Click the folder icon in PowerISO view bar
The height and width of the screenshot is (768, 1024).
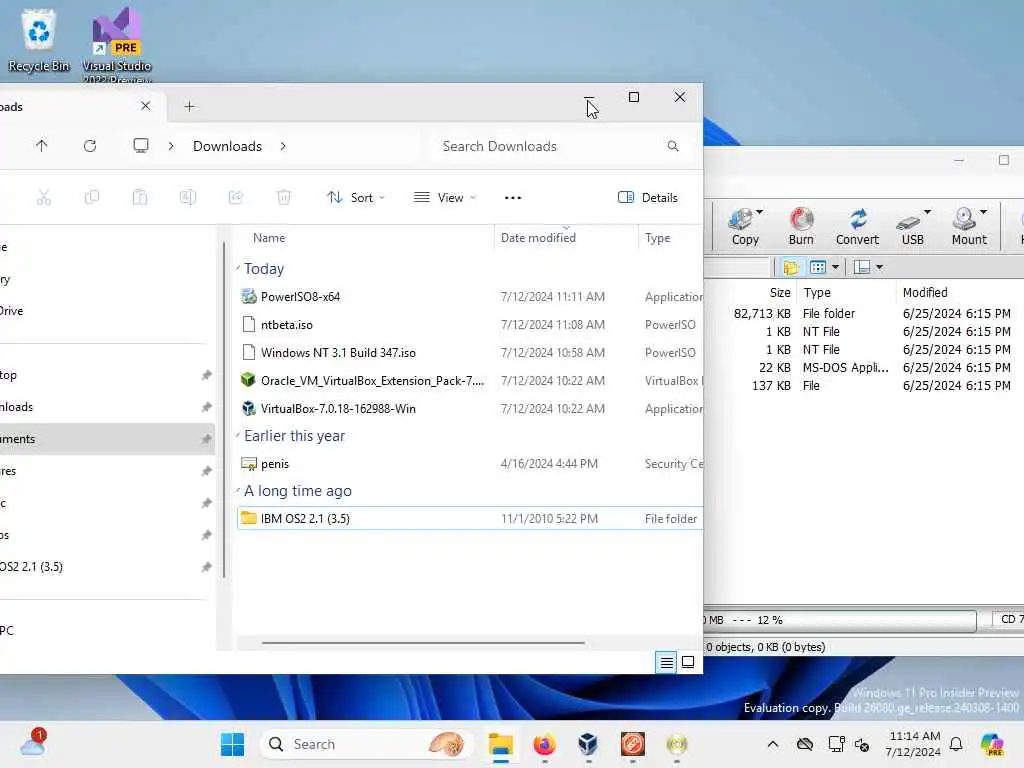click(791, 267)
